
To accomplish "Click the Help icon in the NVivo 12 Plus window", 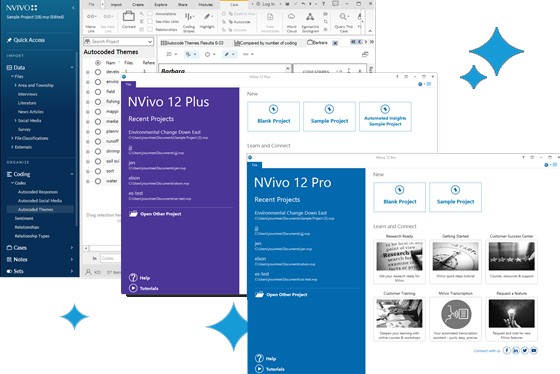I will point(133,278).
